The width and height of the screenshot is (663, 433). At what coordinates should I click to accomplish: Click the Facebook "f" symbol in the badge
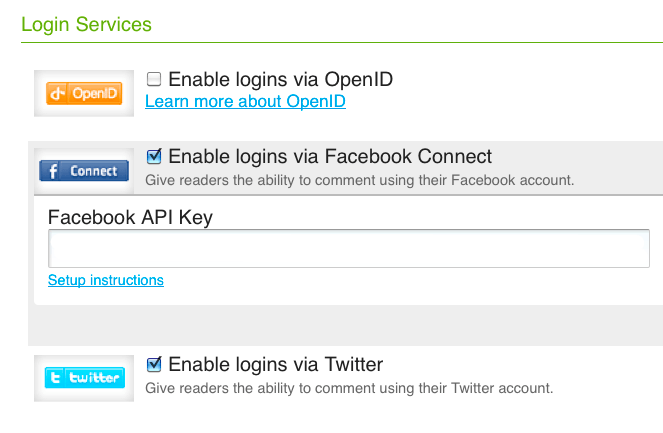53,171
